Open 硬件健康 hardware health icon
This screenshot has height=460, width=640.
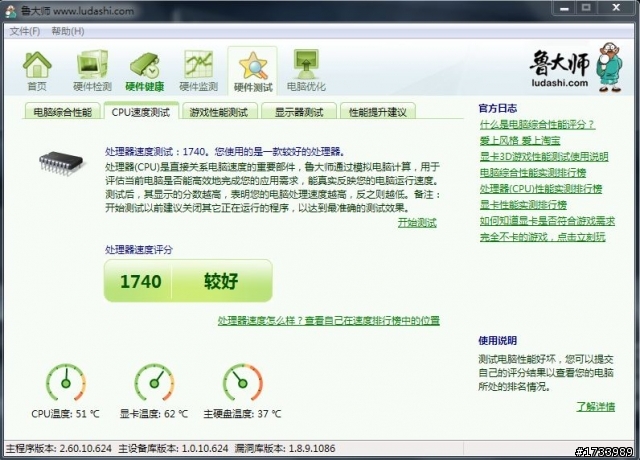(144, 71)
